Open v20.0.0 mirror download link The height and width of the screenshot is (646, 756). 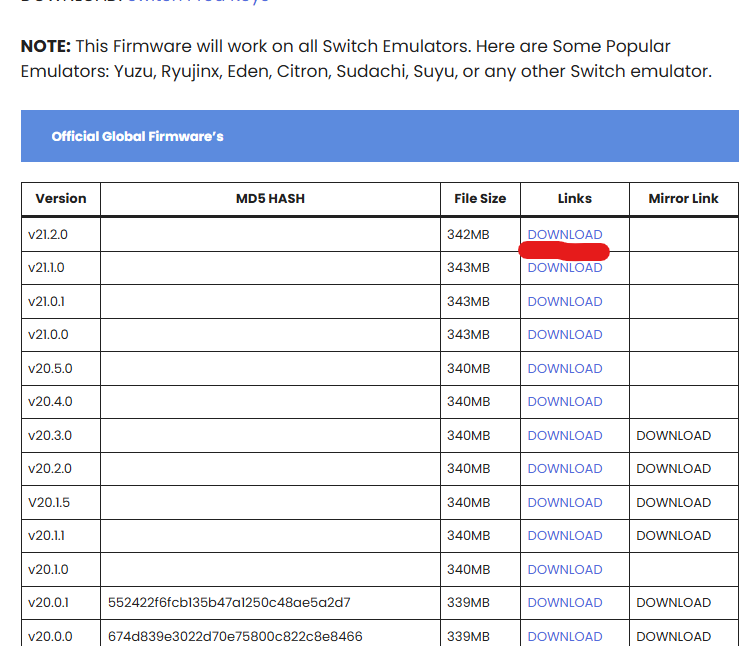(674, 637)
